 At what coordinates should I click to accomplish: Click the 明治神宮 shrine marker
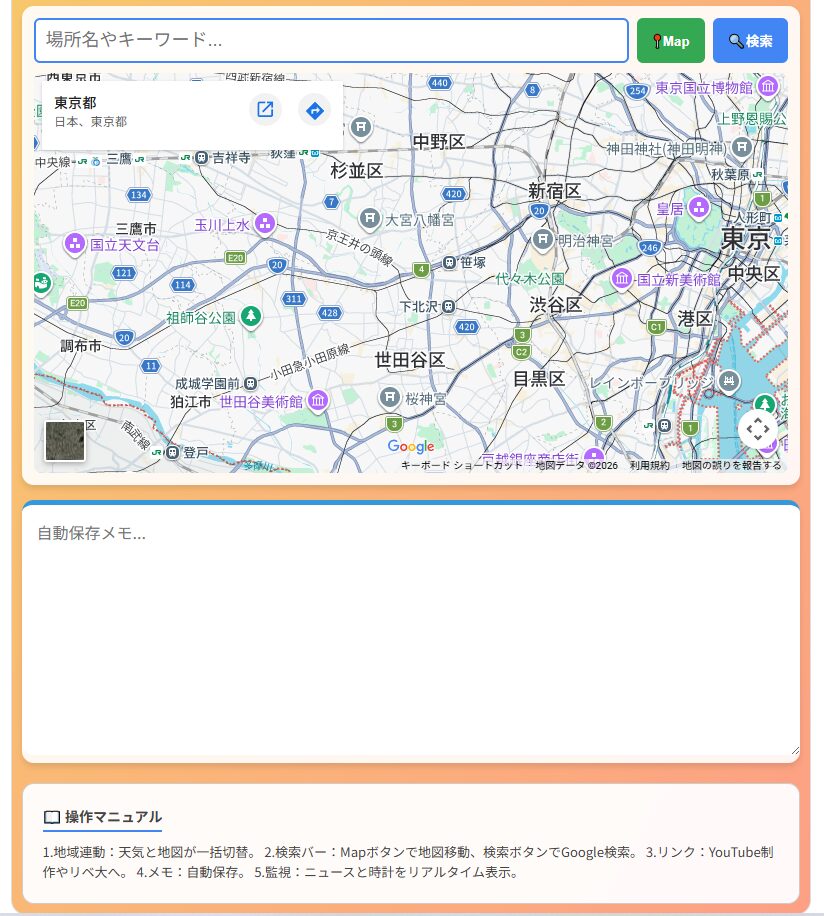542,240
